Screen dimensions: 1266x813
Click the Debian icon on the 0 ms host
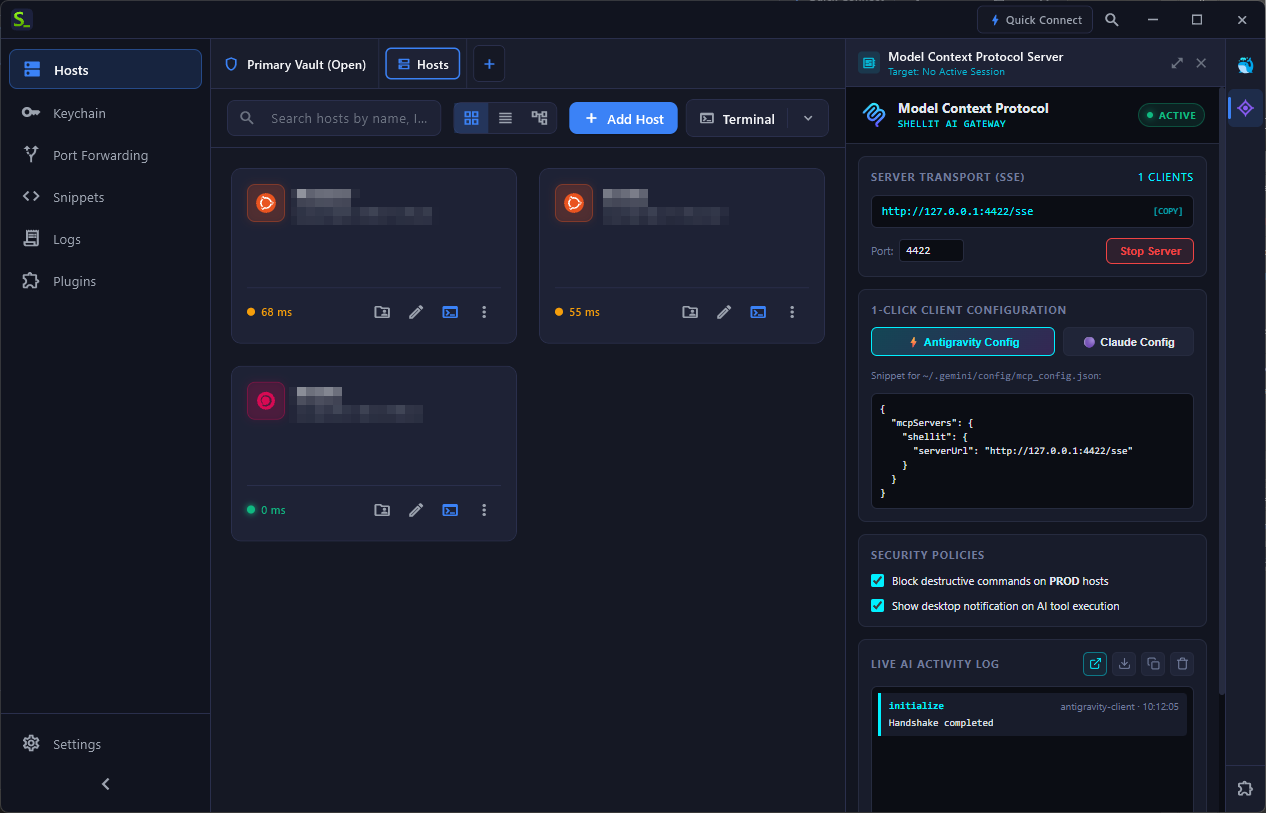pyautogui.click(x=266, y=401)
